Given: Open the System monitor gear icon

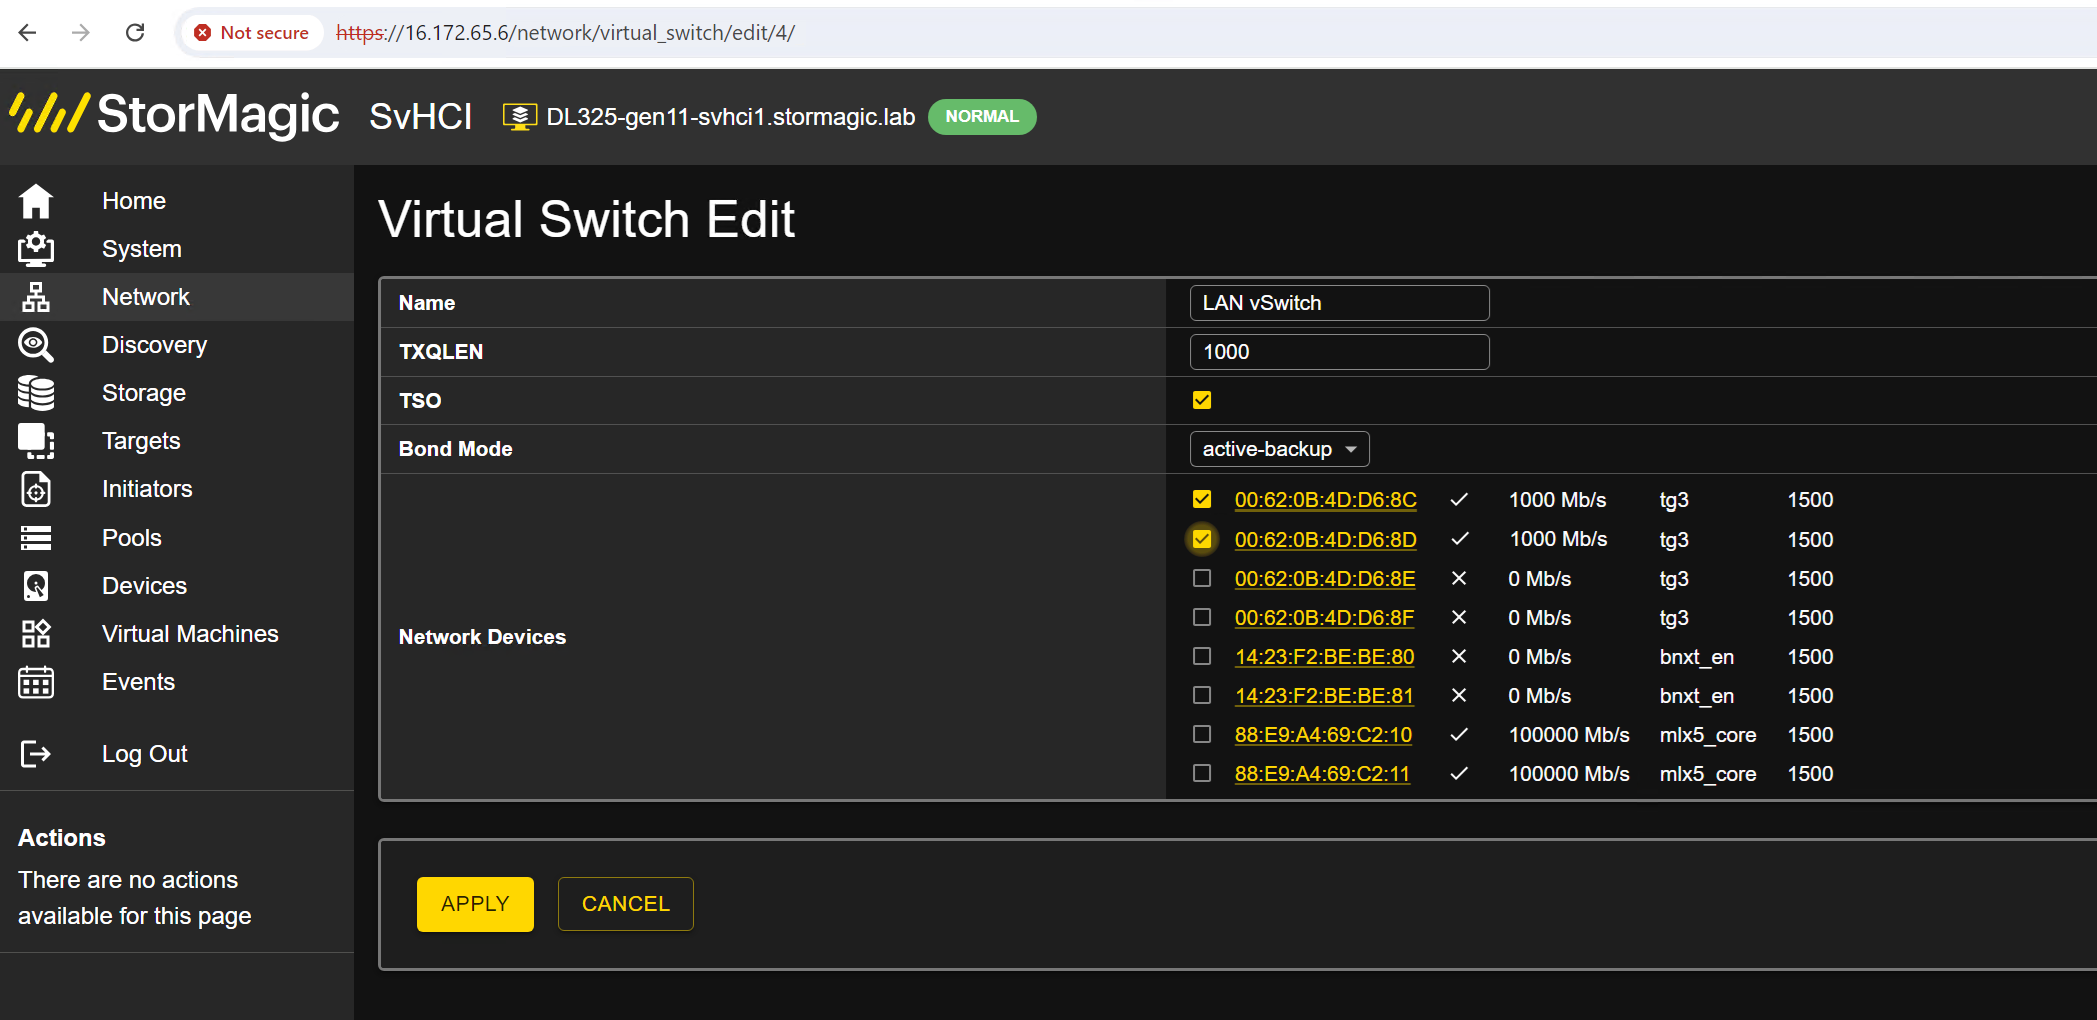Looking at the screenshot, I should (x=36, y=249).
